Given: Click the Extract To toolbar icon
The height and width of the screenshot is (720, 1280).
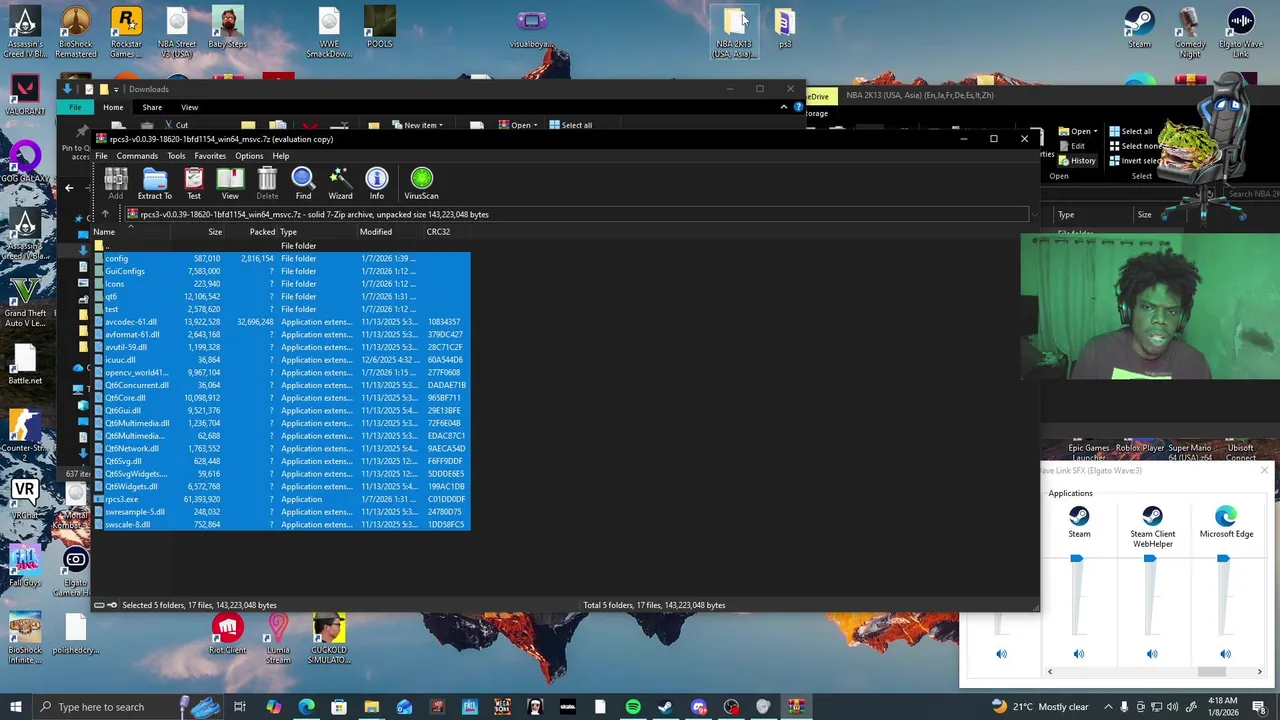Looking at the screenshot, I should (154, 183).
